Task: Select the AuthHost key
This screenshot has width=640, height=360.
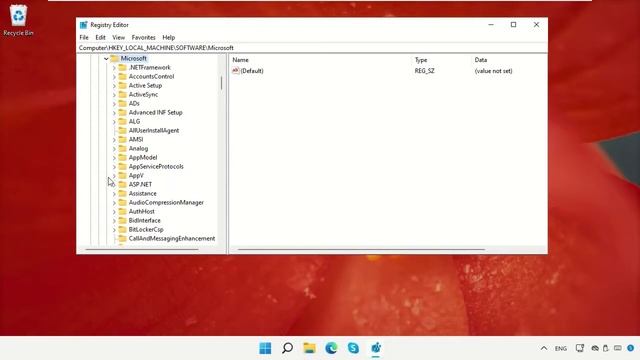Action: pyautogui.click(x=142, y=211)
